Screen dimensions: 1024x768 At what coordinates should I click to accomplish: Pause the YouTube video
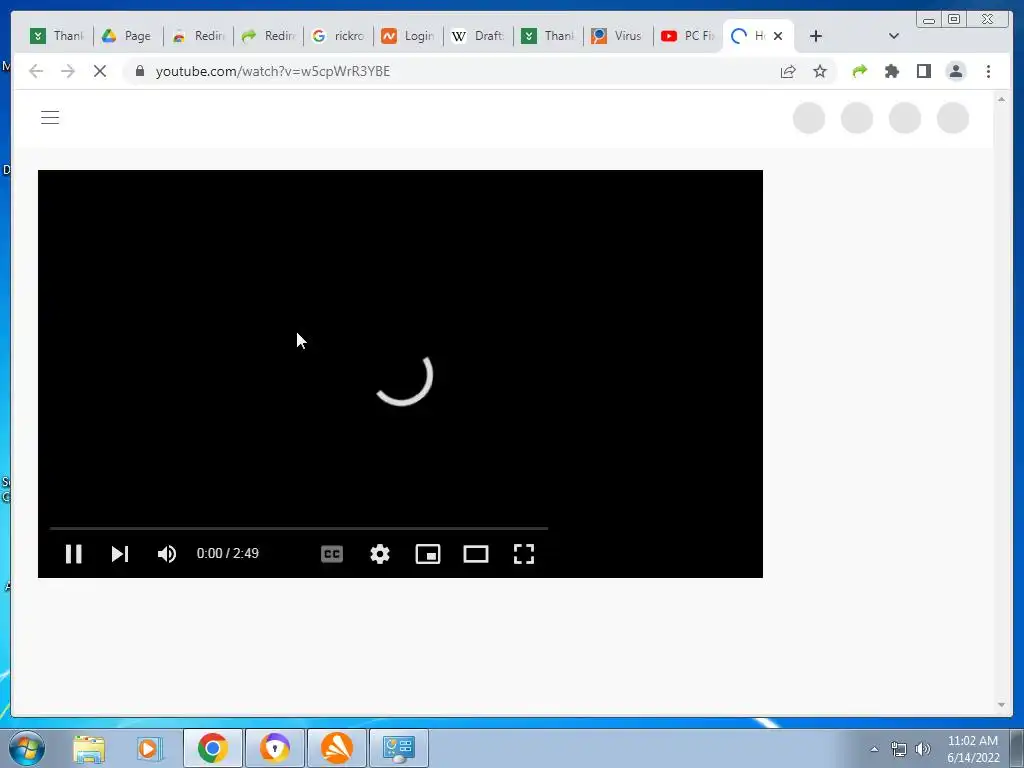coord(74,554)
